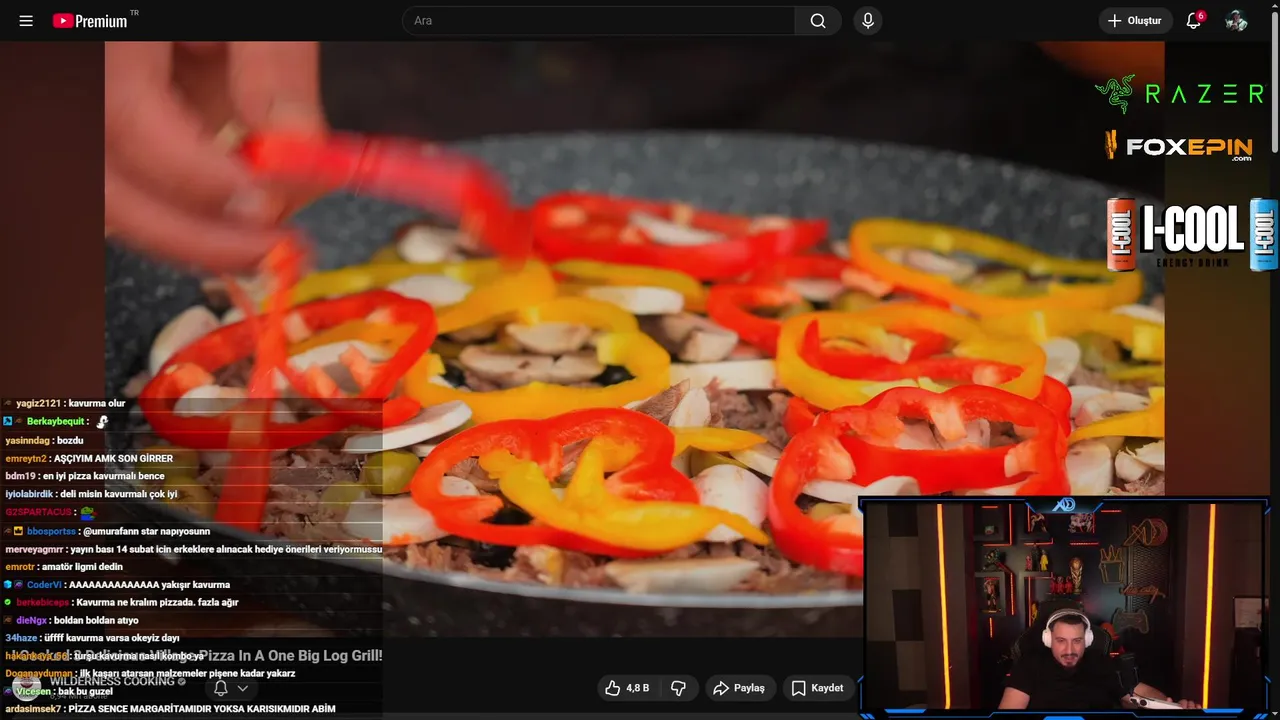Click chat username G2SPARTACUS
Image resolution: width=1280 pixels, height=720 pixels.
point(38,512)
